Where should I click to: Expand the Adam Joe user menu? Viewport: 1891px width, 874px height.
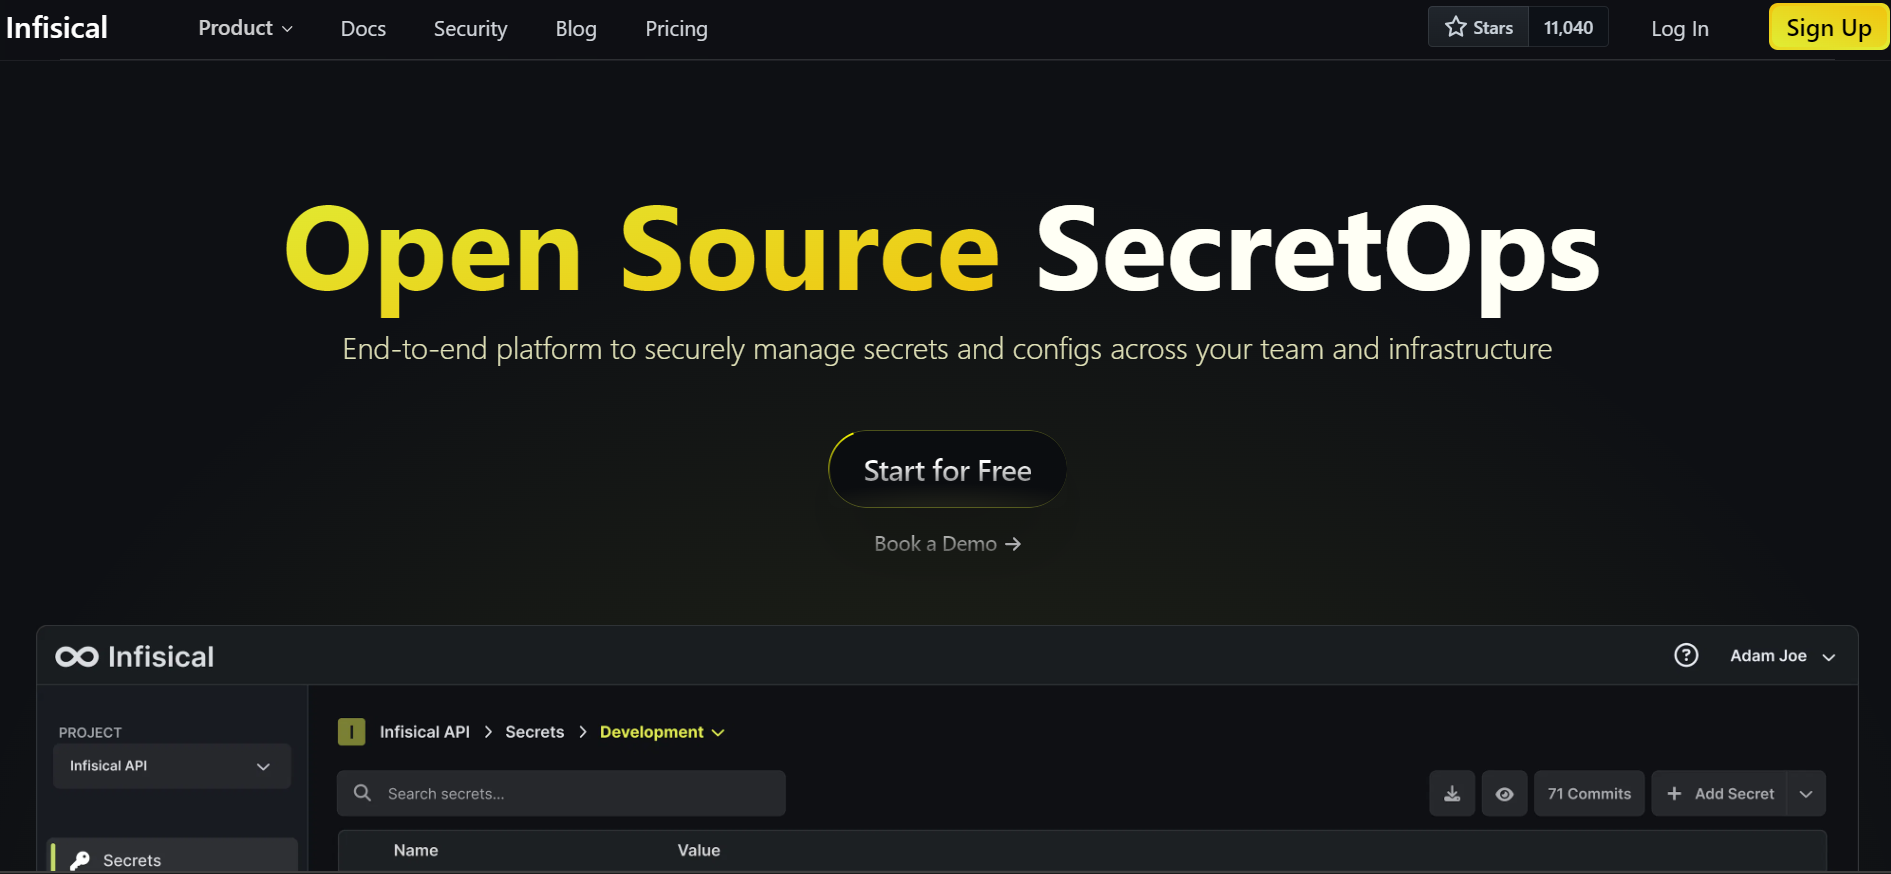pyautogui.click(x=1782, y=656)
